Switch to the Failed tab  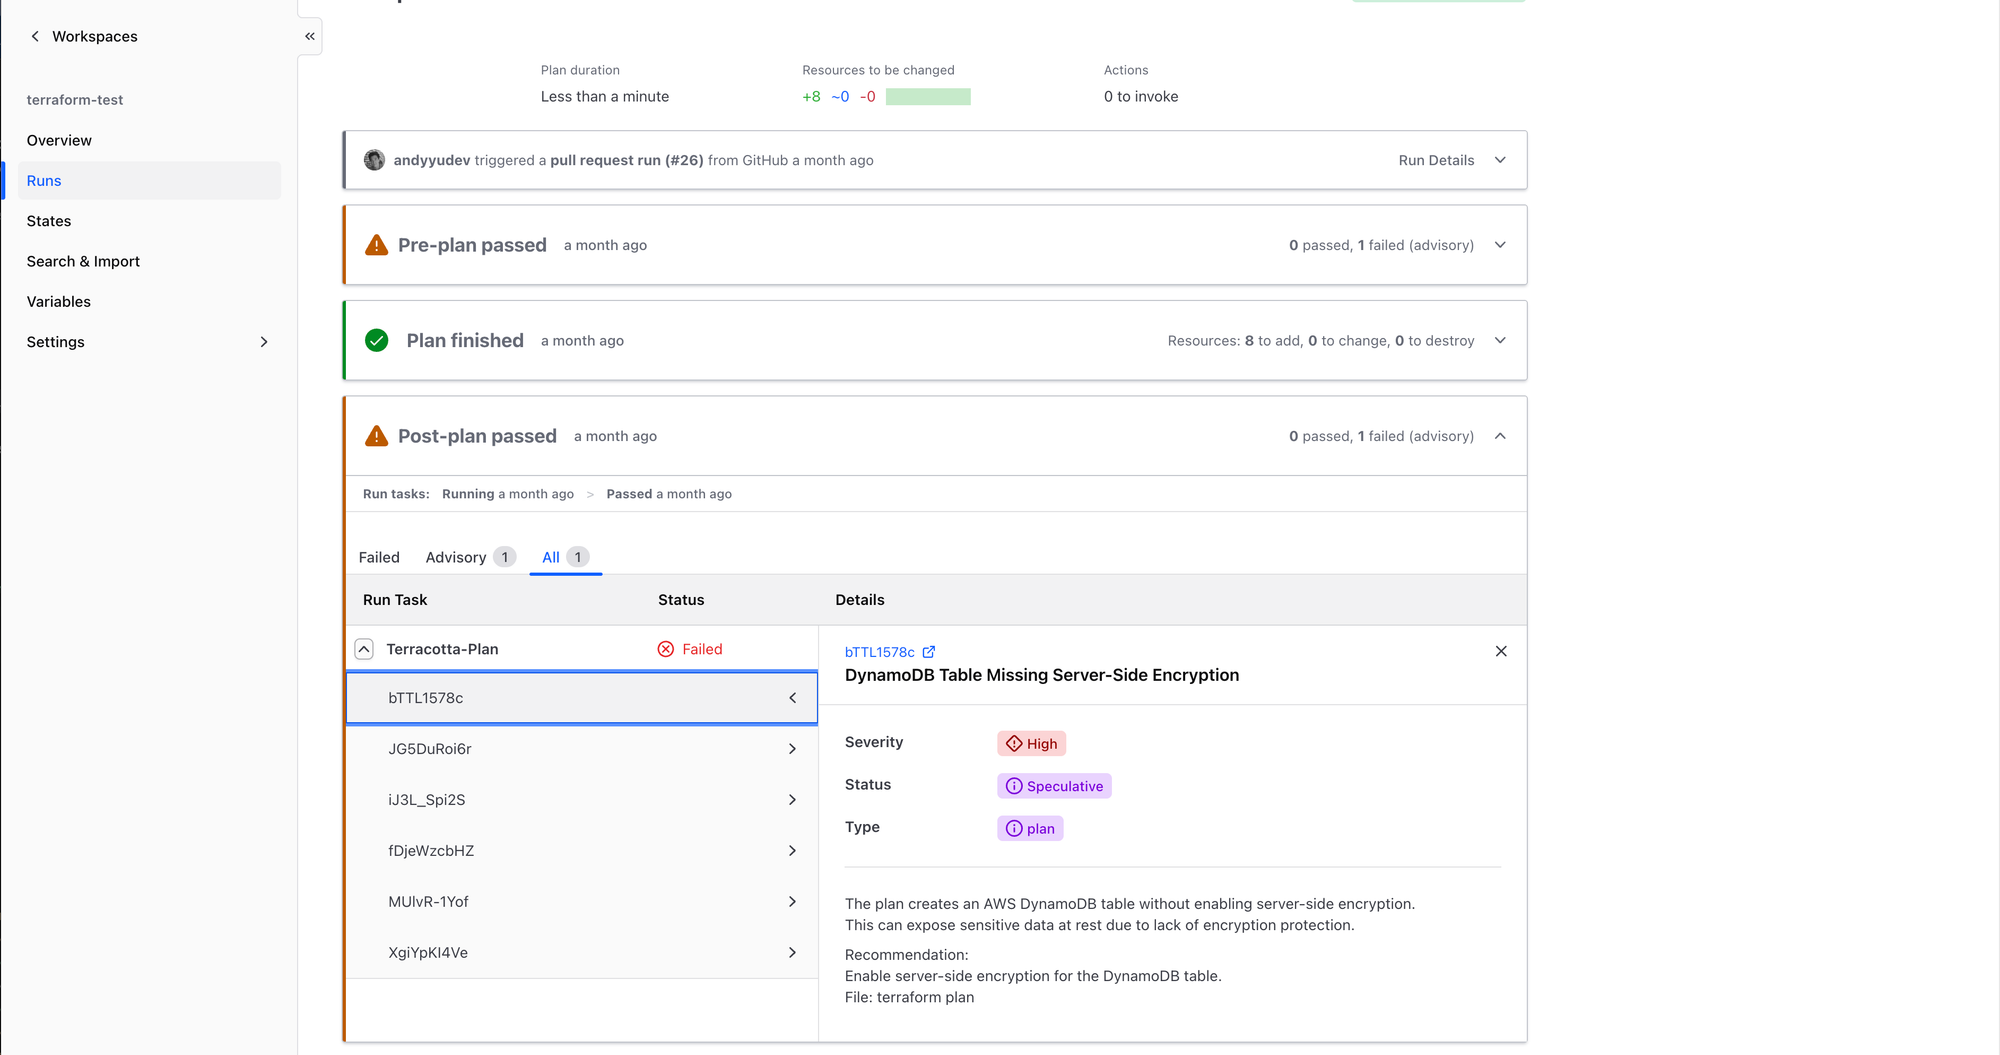[379, 557]
